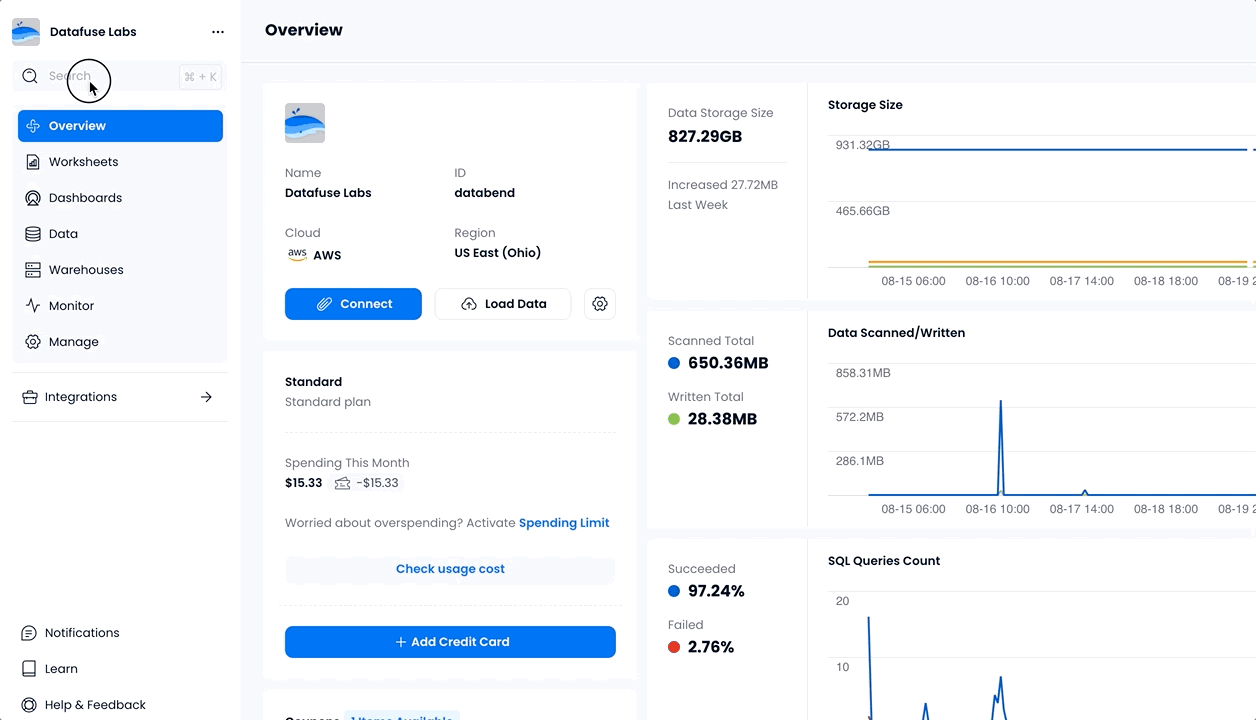Screen dimensions: 1256x720
Task: Open Integrations from the sidebar
Action: pos(120,397)
